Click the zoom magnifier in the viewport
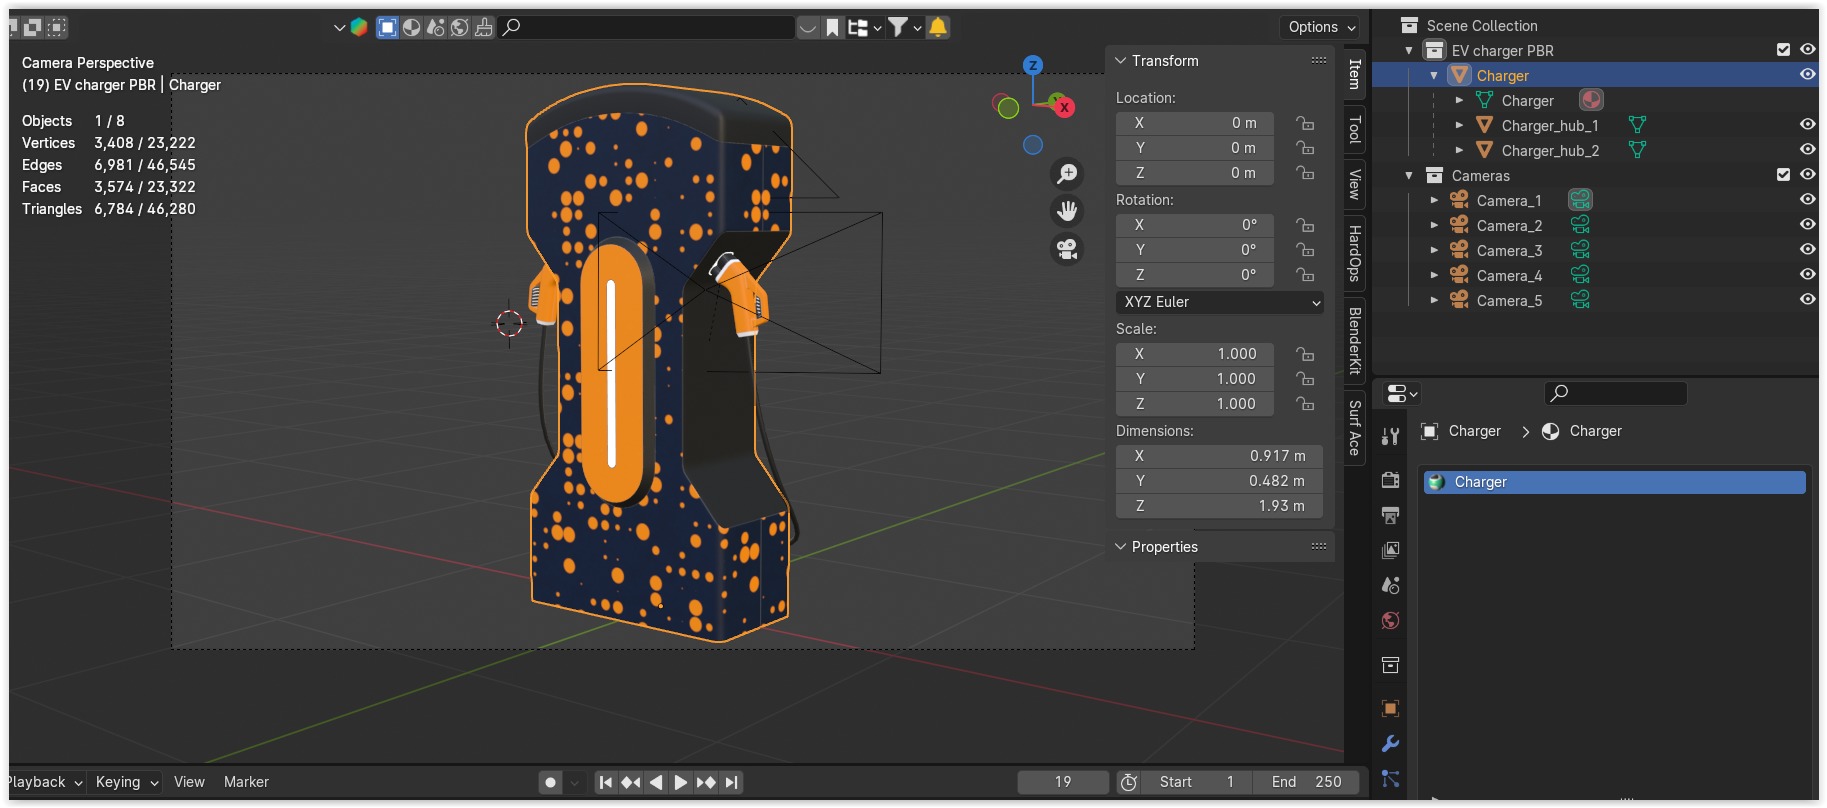The height and width of the screenshot is (808, 1827). [1068, 174]
